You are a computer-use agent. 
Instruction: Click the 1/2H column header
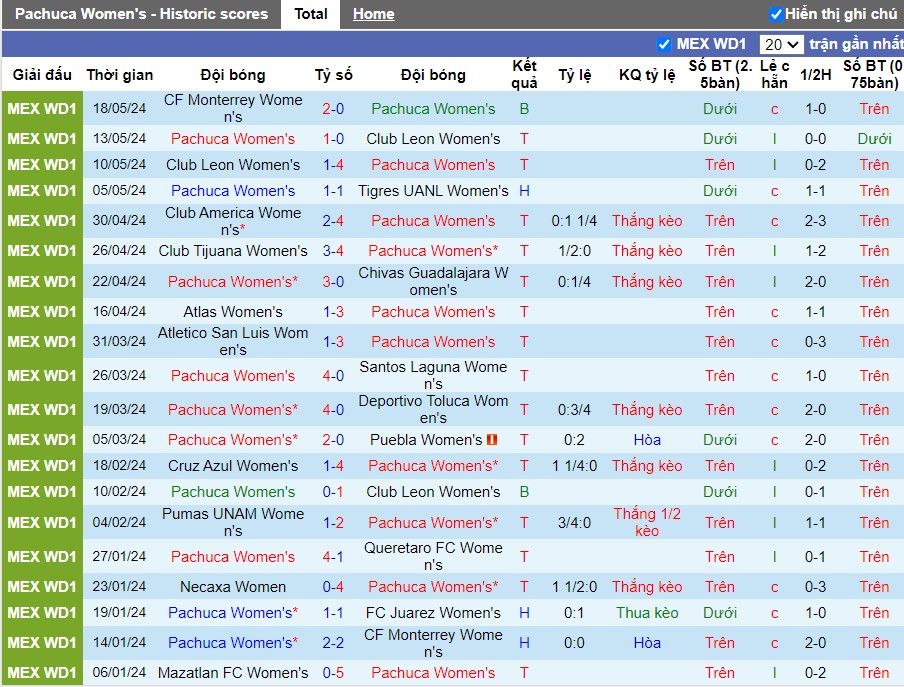(816, 75)
